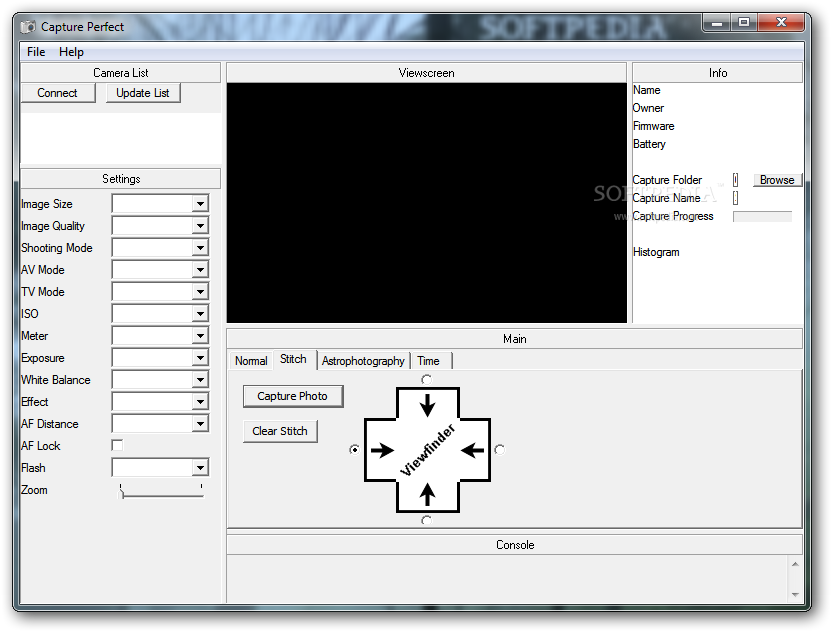The image size is (832, 632).
Task: Click the Clear Stitch button
Action: [x=280, y=431]
